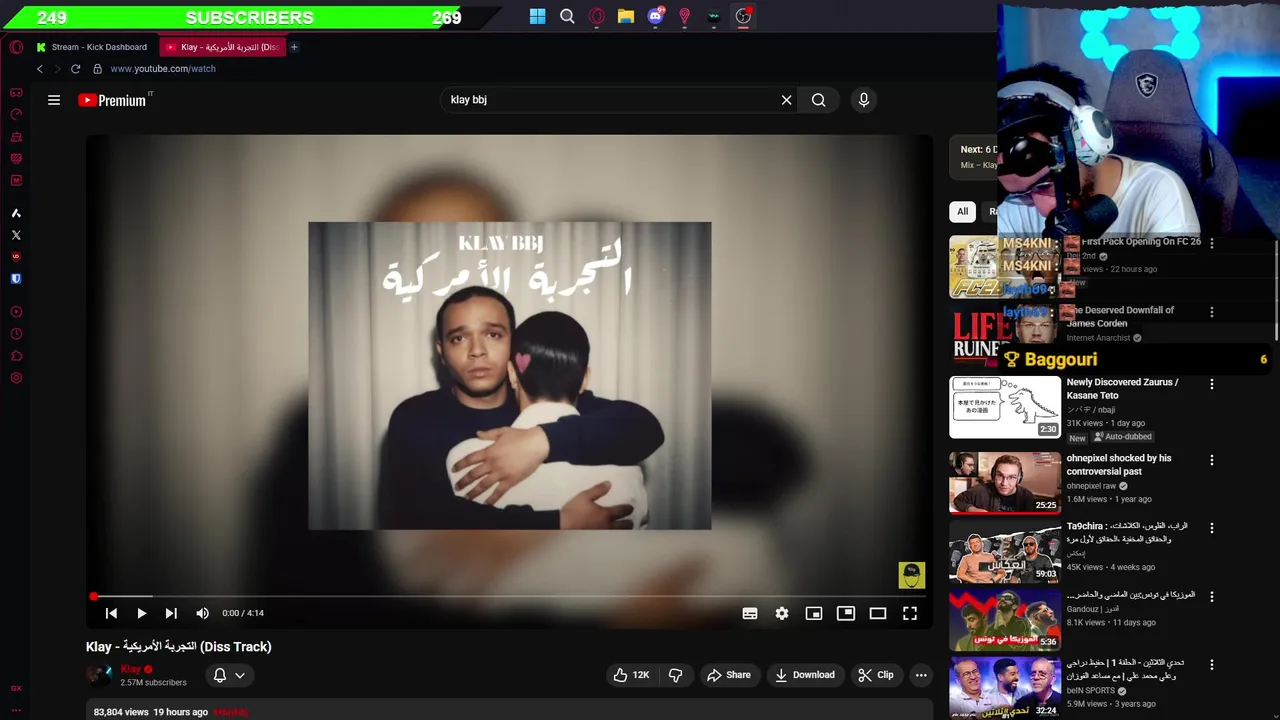Open player settings gear
The width and height of the screenshot is (1280, 720).
(782, 613)
